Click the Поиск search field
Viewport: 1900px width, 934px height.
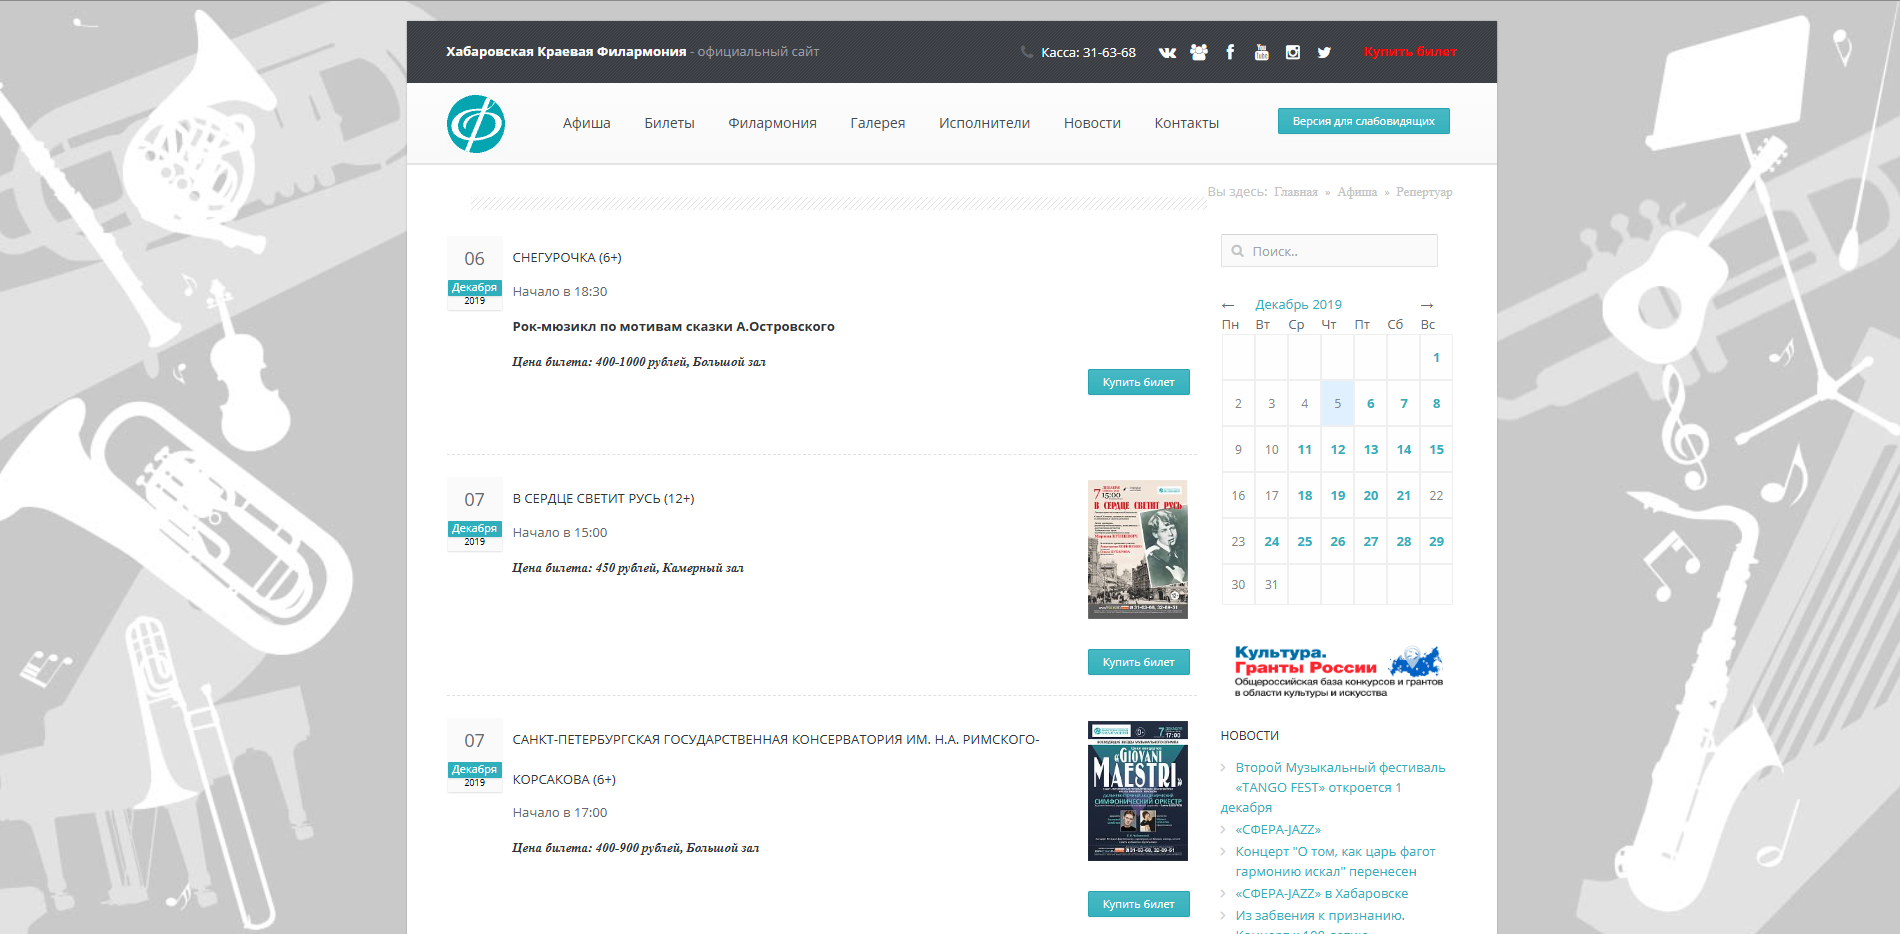(x=1329, y=251)
